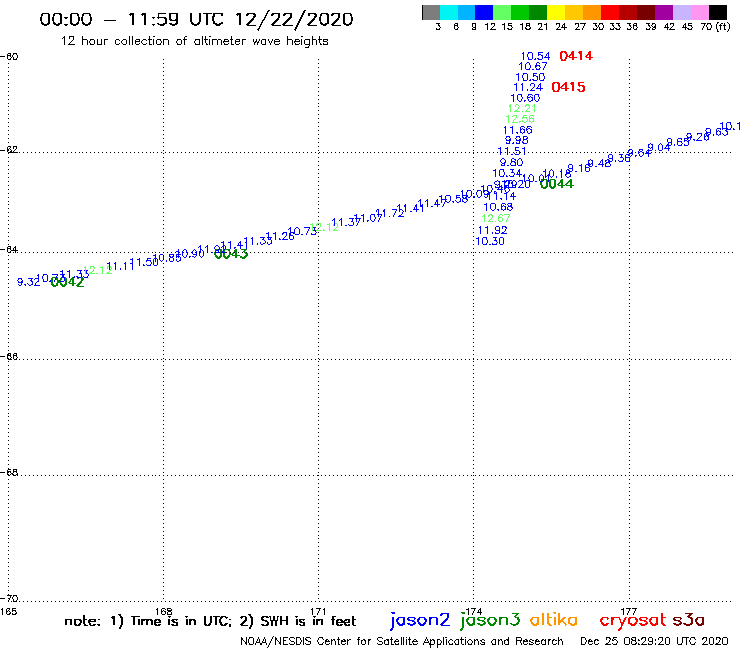Click the wave height value '10.68'

click(x=498, y=207)
